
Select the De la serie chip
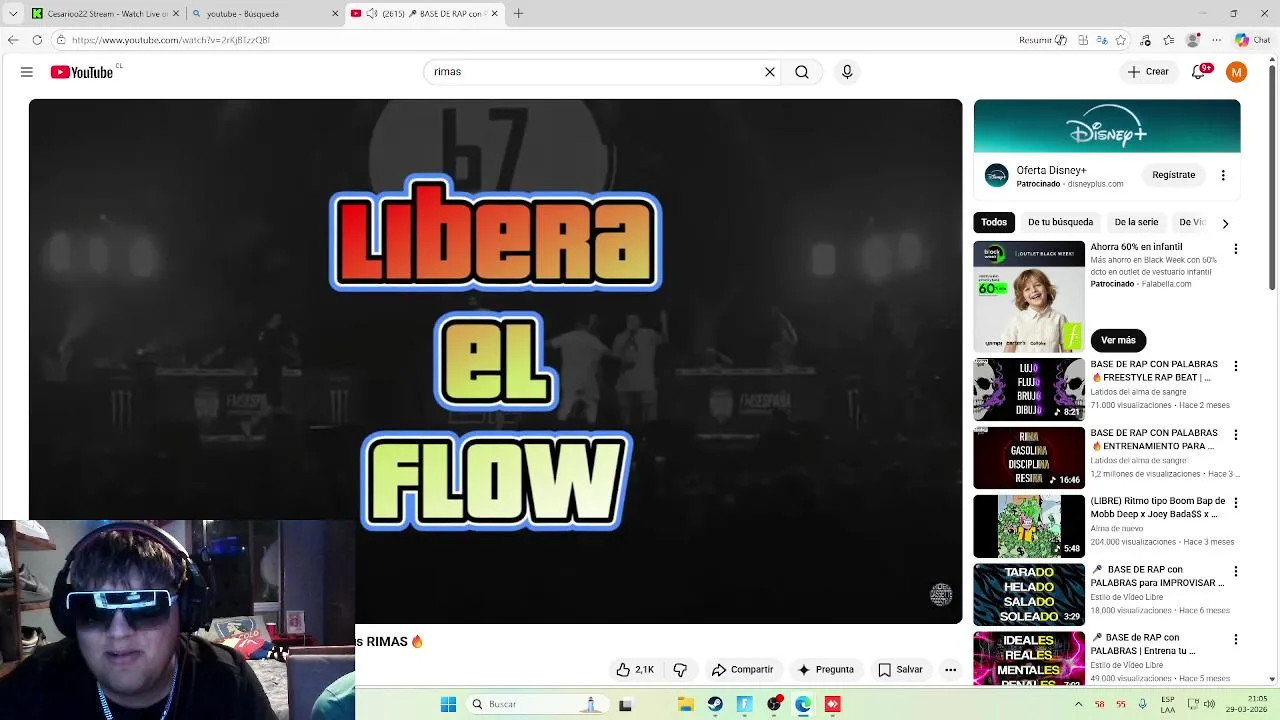point(1136,222)
